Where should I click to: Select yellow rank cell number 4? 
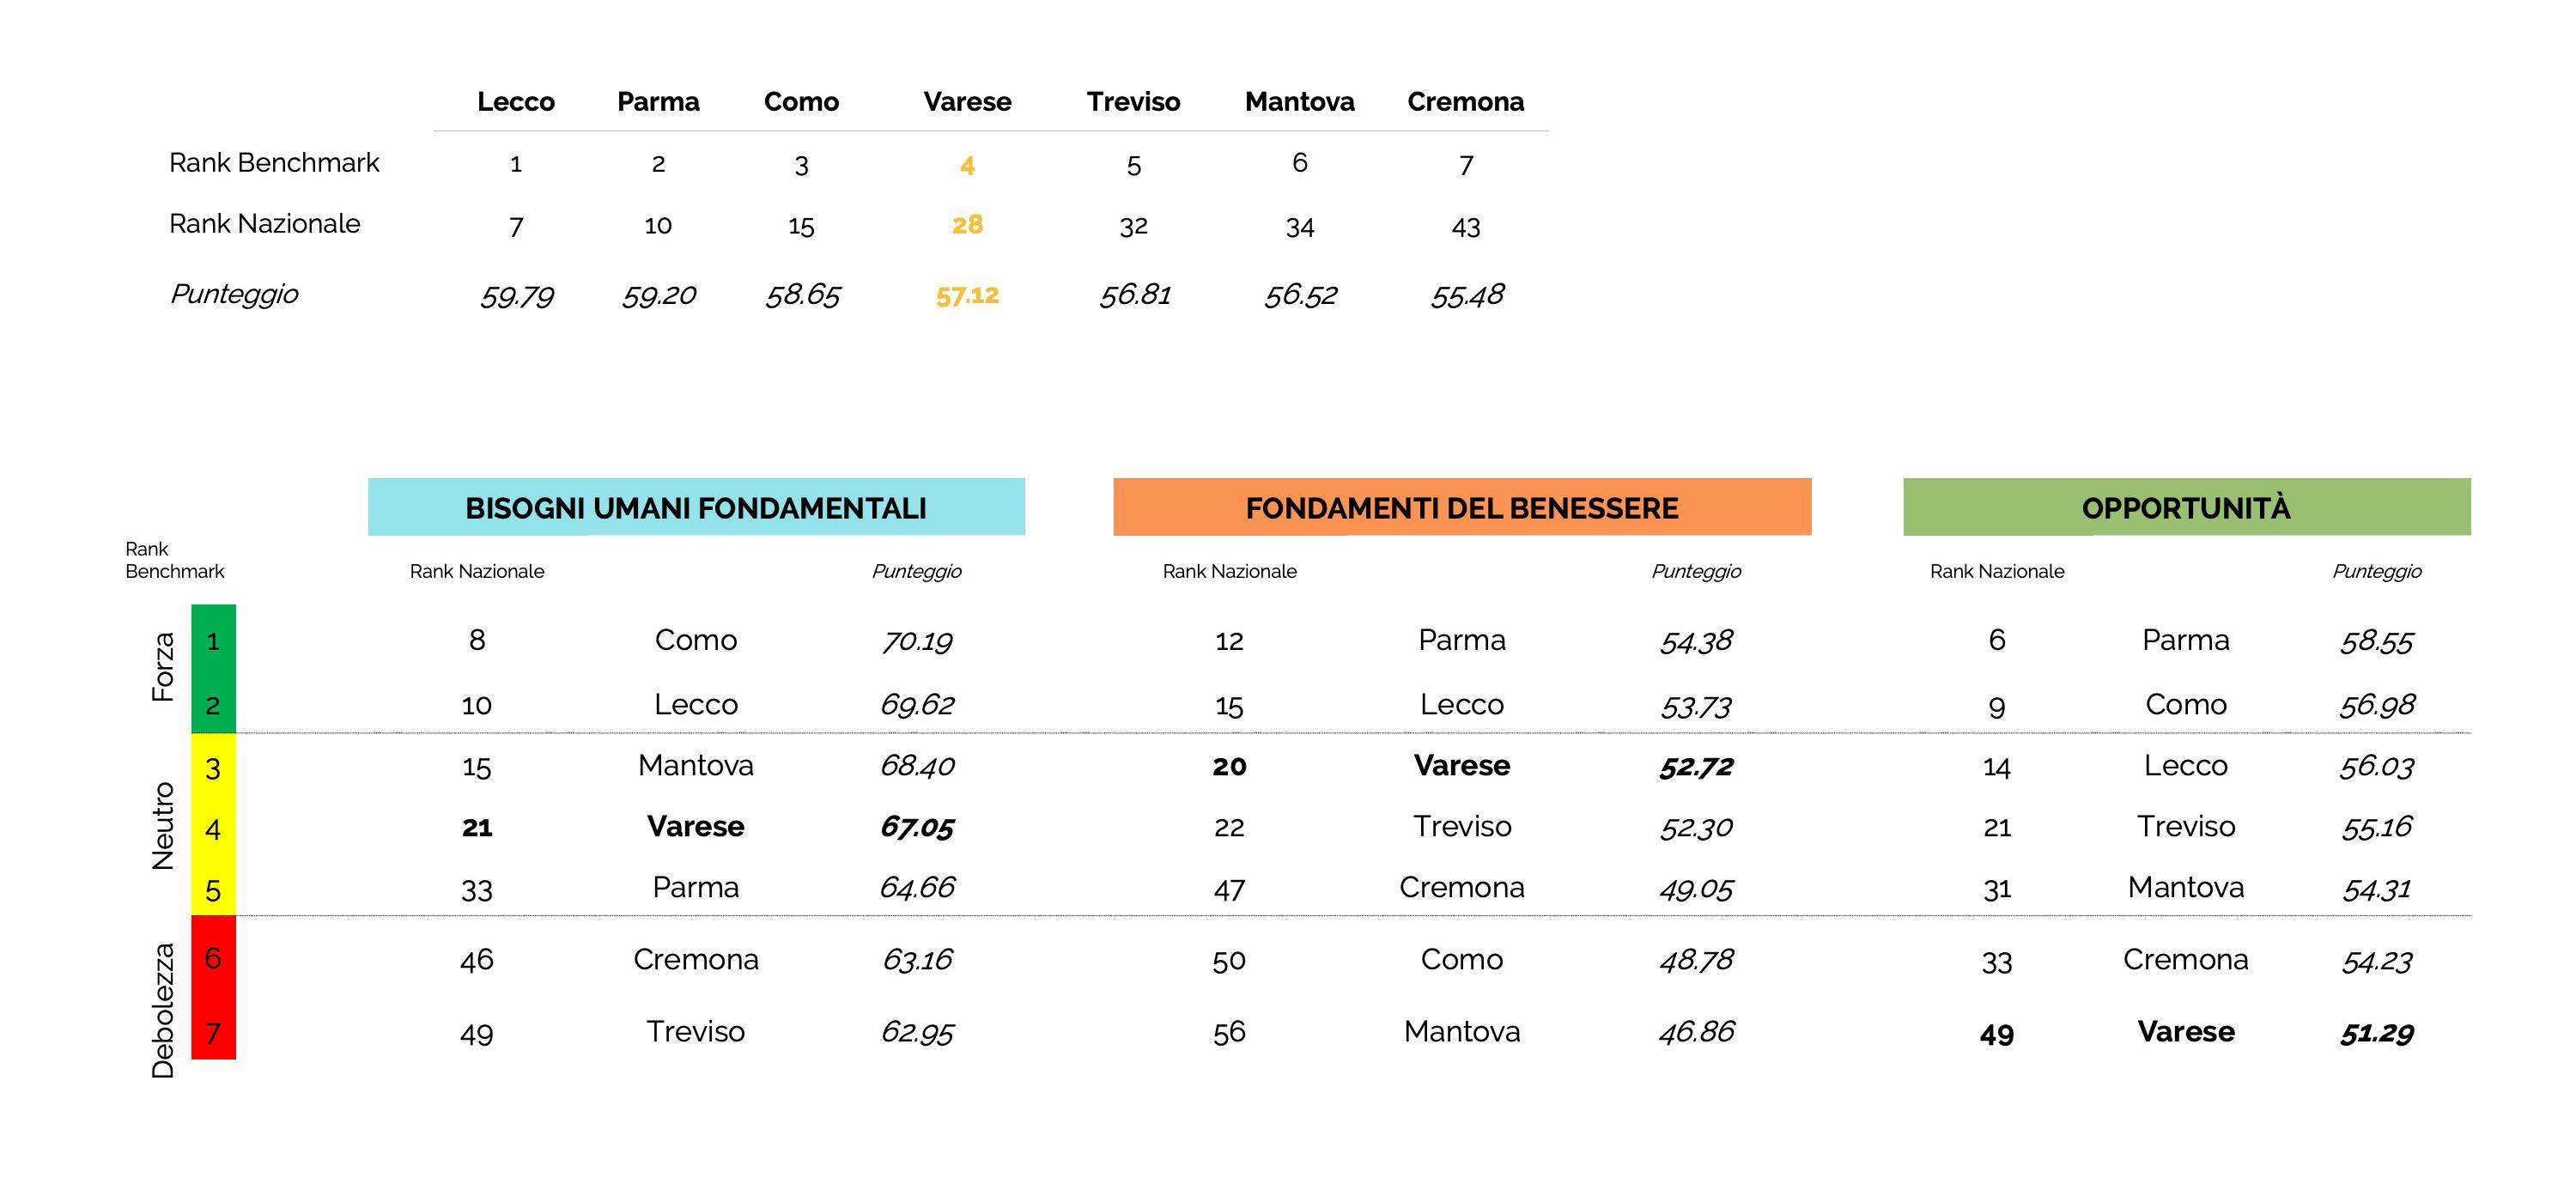pos(213,828)
